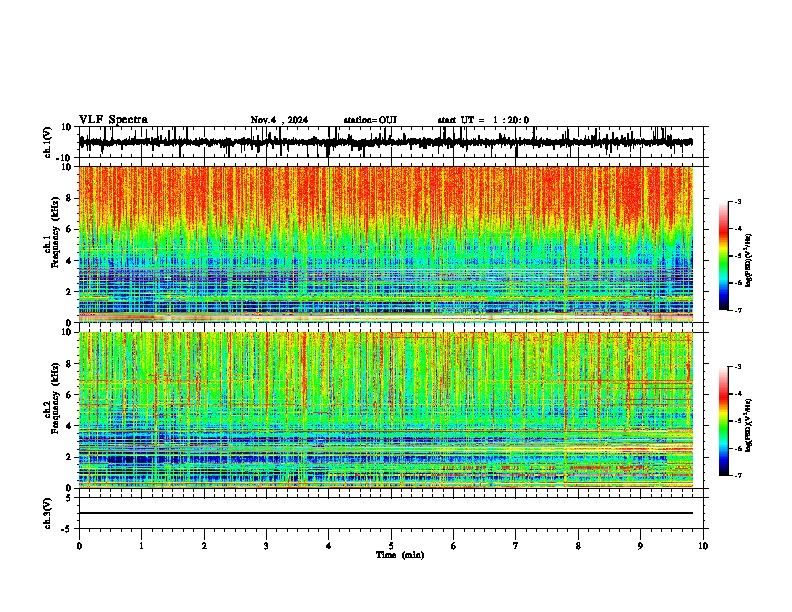The width and height of the screenshot is (792, 612).
Task: Click the flat ch.3 voltage line
Action: tap(386, 513)
